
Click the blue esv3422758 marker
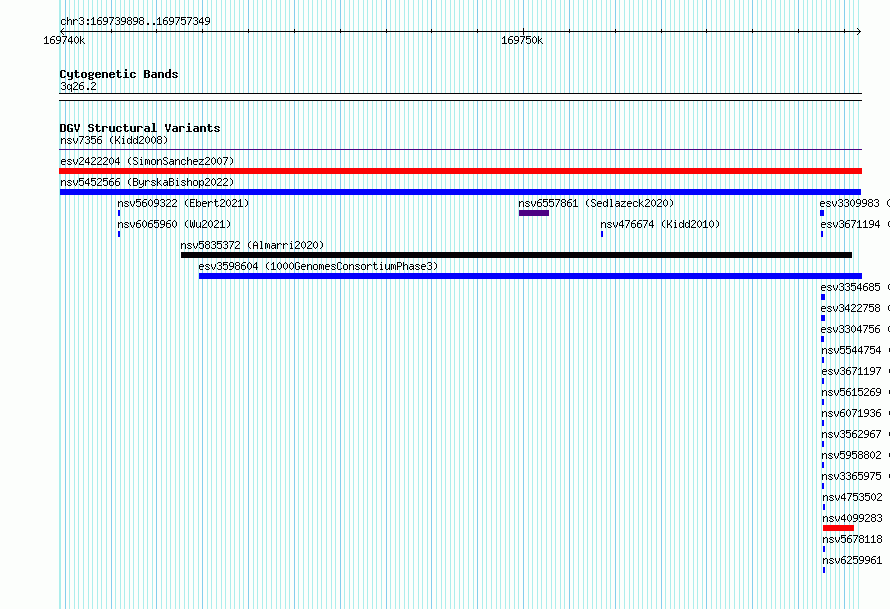coord(823,318)
